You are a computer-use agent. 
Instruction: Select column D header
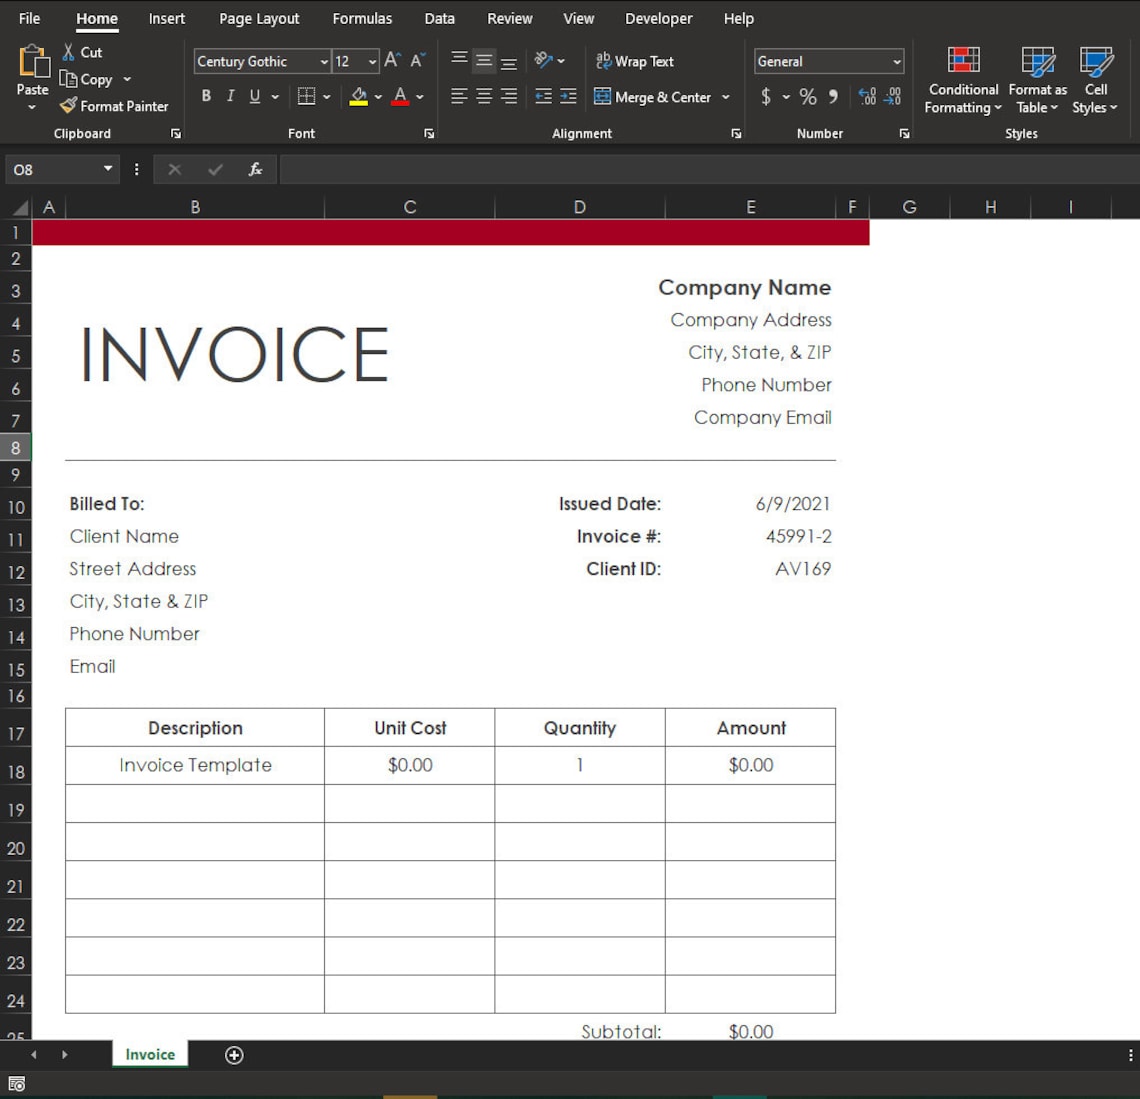click(579, 207)
